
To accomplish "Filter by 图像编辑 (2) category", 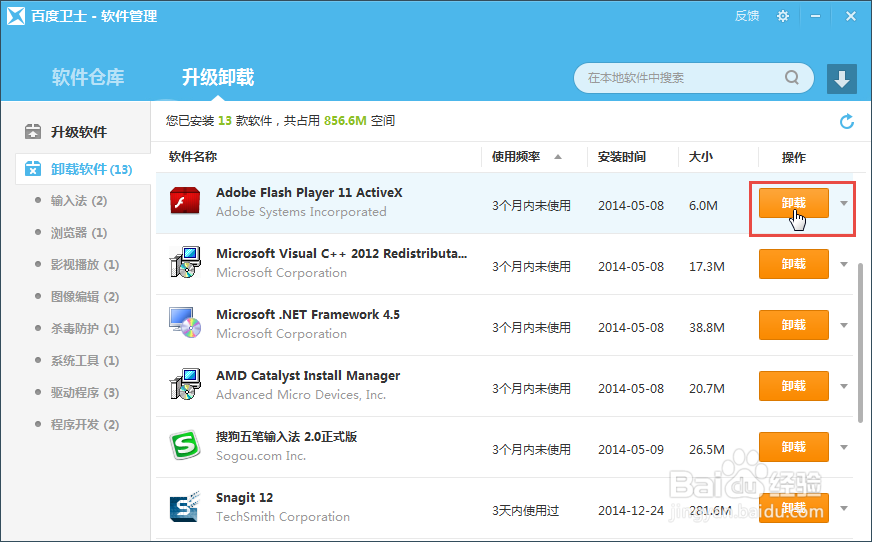I will (x=85, y=297).
